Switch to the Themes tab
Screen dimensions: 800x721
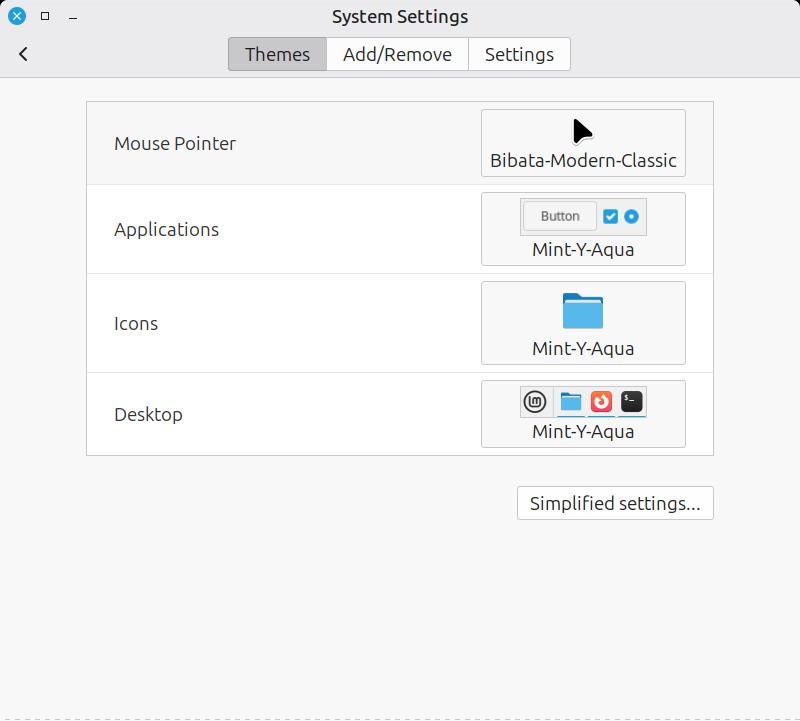[277, 54]
